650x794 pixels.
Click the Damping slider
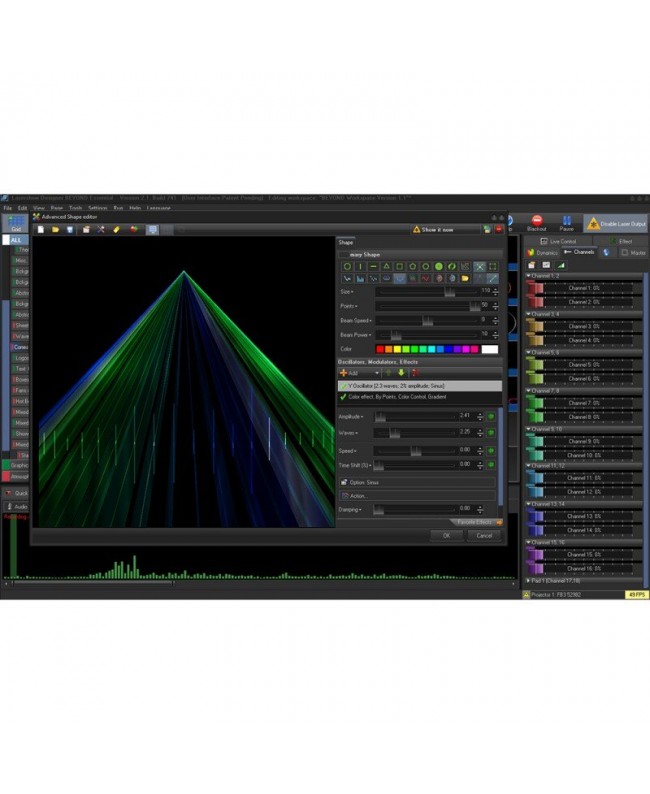coord(415,510)
